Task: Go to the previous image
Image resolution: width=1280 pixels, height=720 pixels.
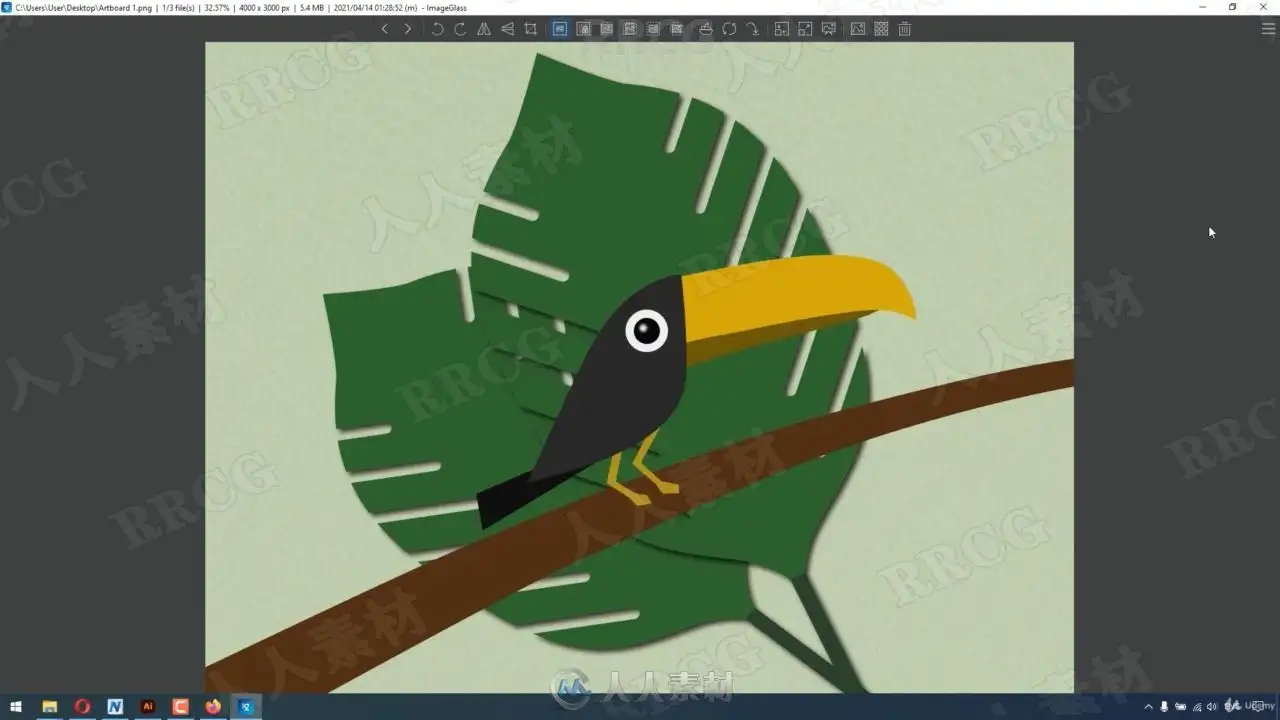Action: pos(385,29)
